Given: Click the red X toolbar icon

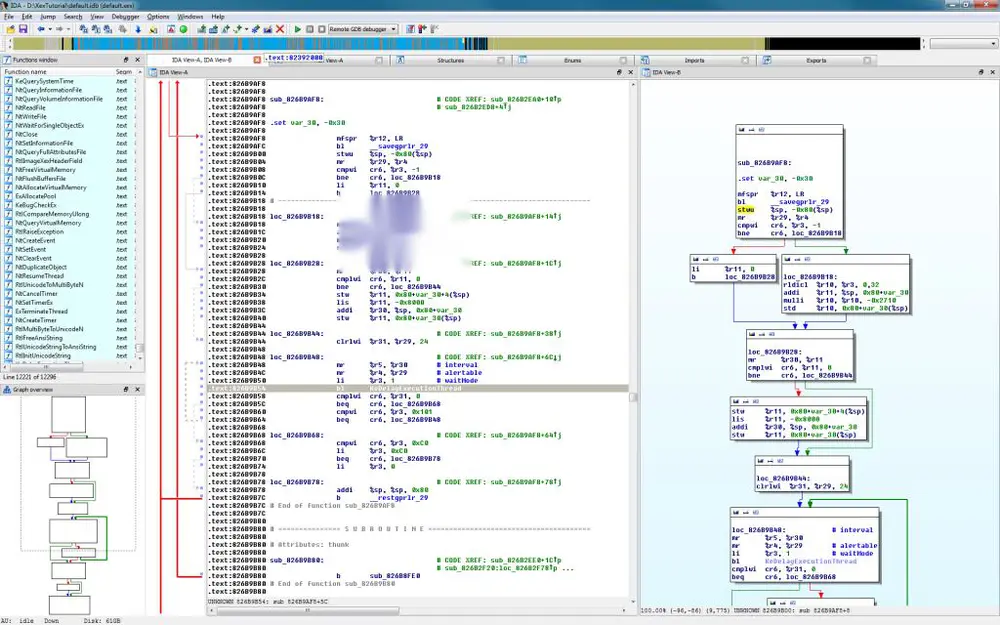Looking at the screenshot, I should pyautogui.click(x=280, y=29).
